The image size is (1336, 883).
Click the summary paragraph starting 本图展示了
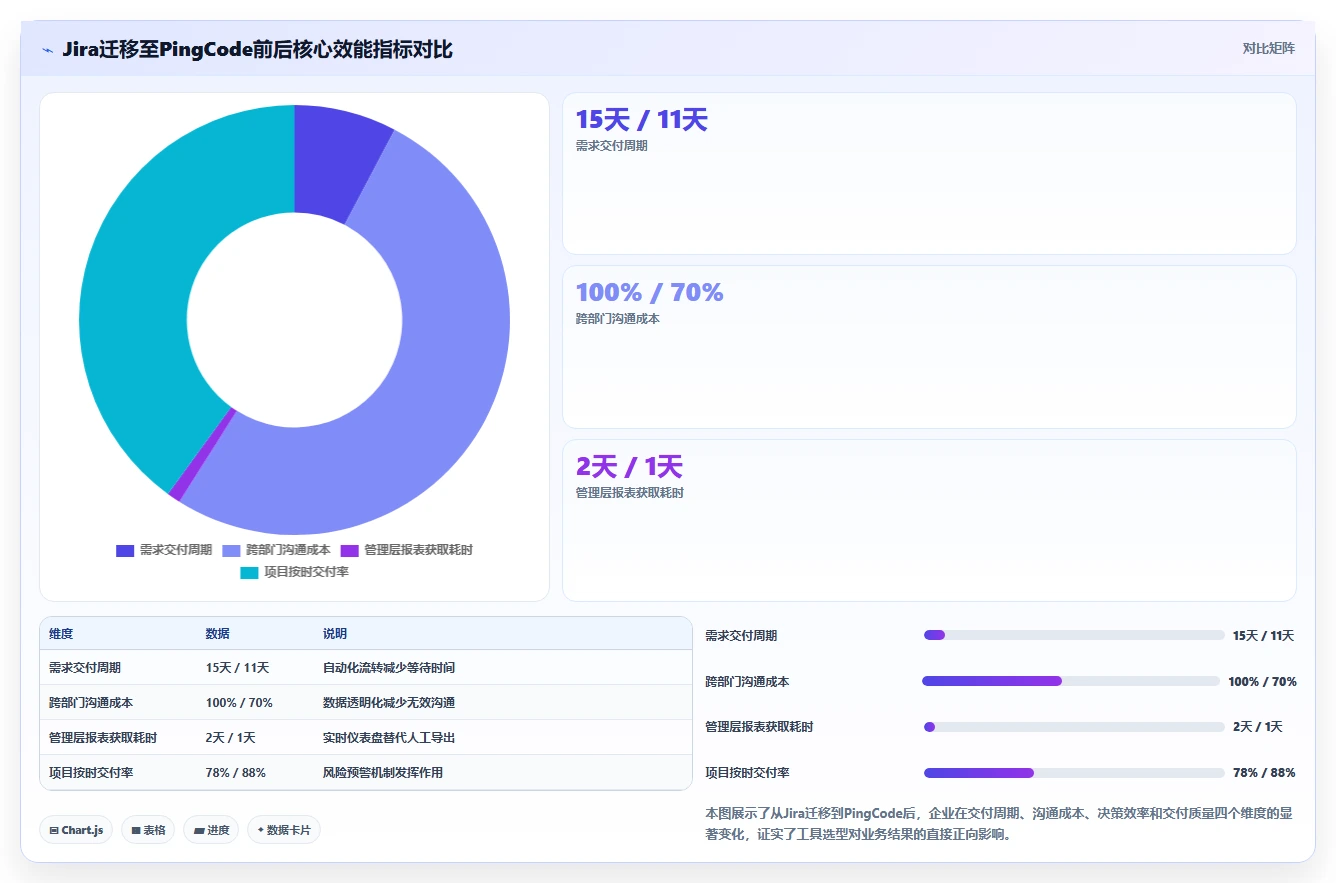tap(998, 824)
